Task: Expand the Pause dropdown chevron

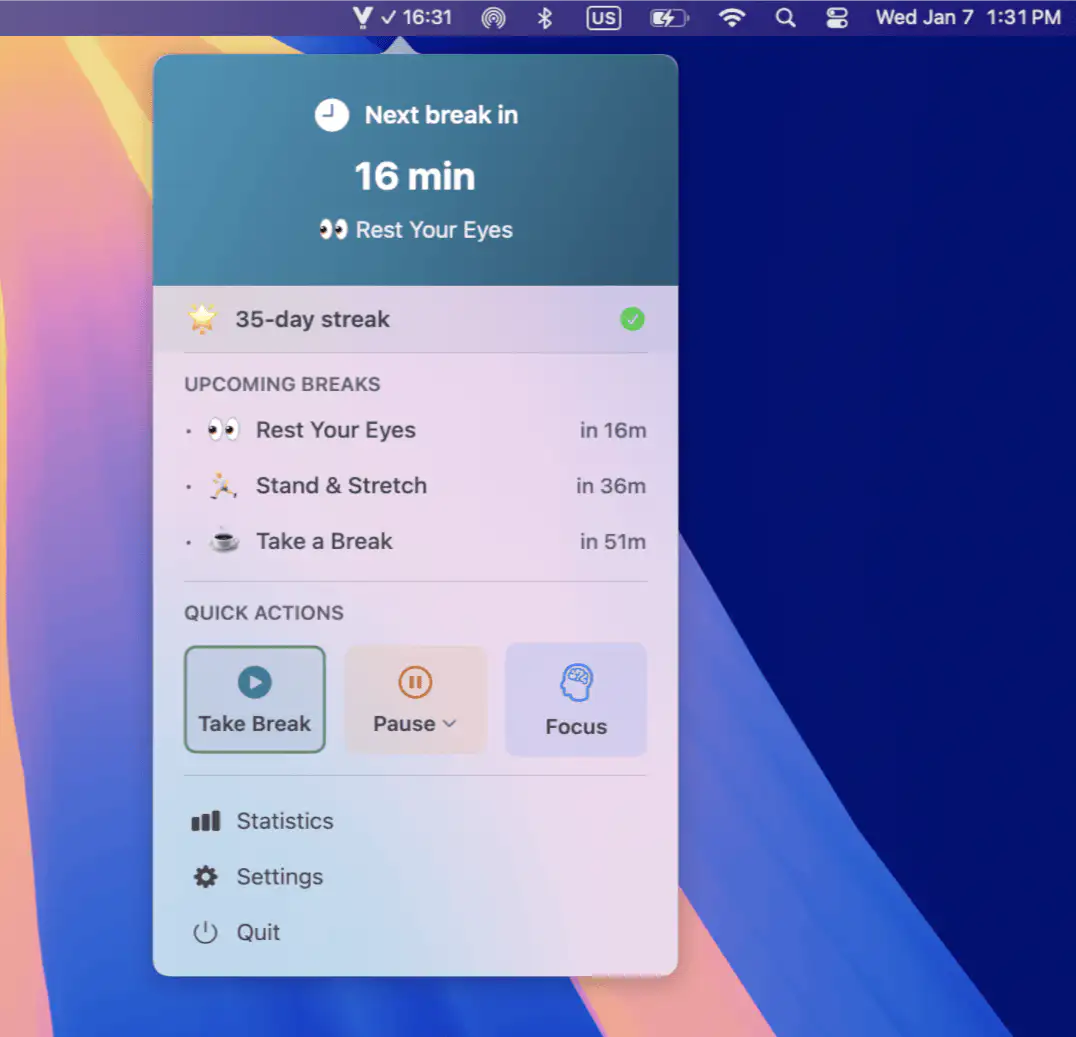Action: pyautogui.click(x=449, y=724)
